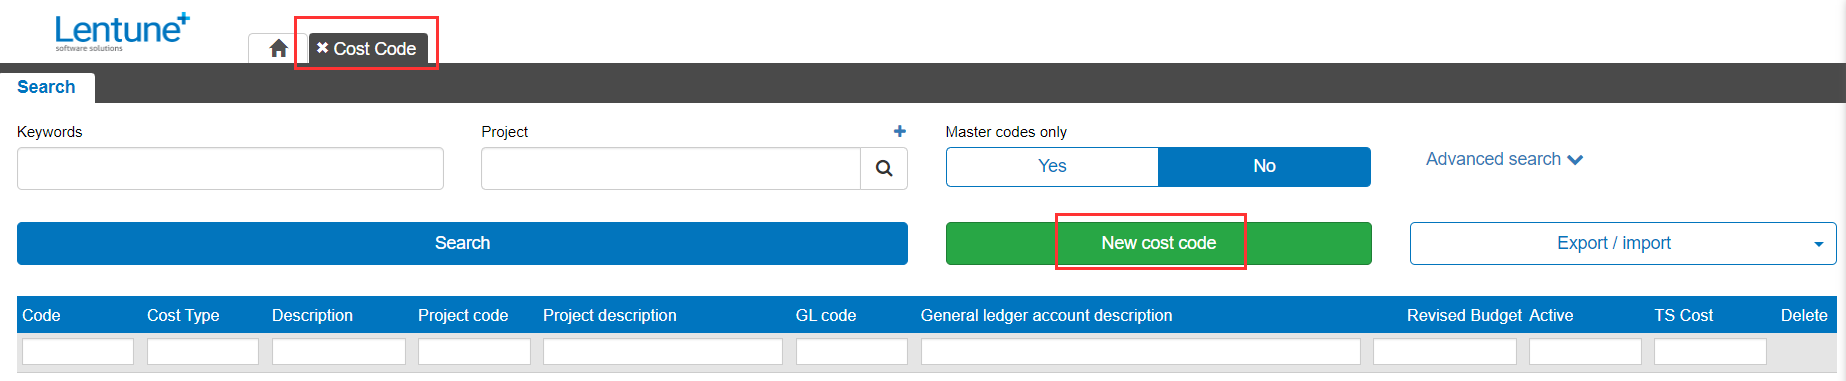This screenshot has width=1846, height=381.
Task: Expand Advanced search options
Action: (1504, 159)
